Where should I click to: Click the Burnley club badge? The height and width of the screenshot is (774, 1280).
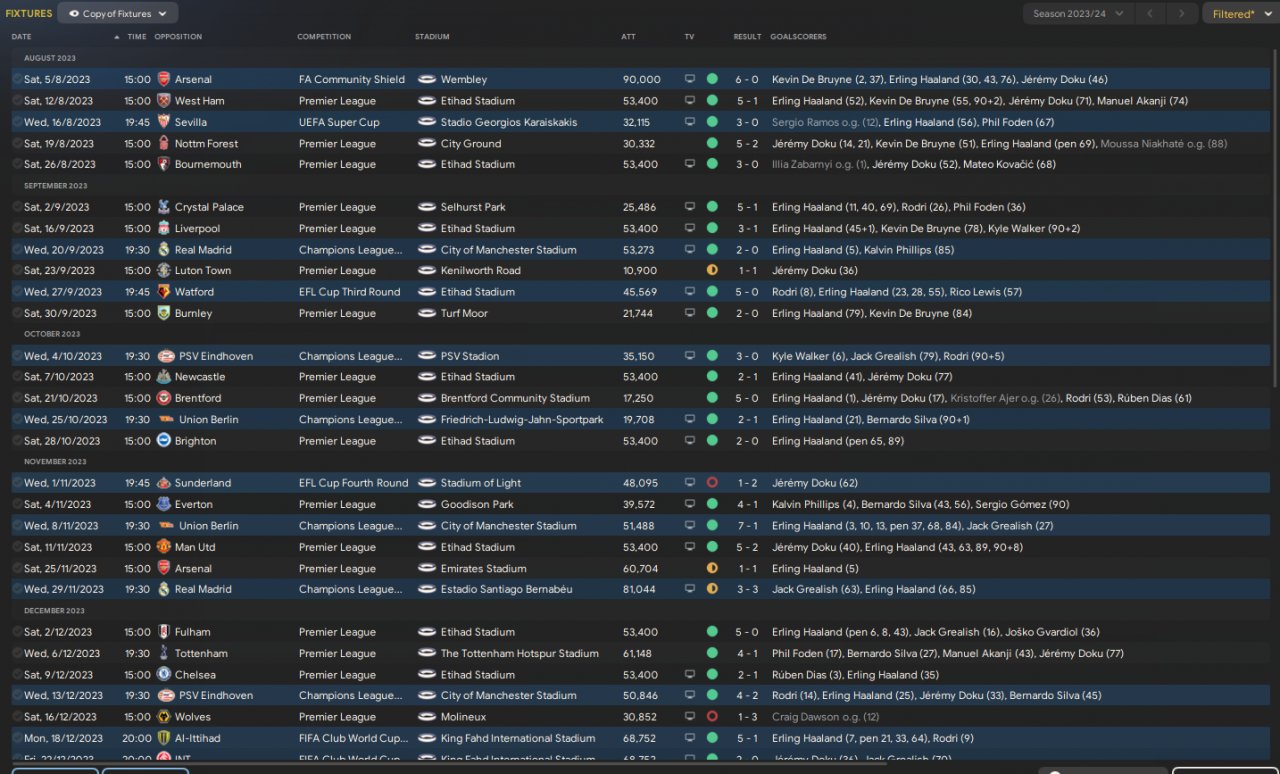pyautogui.click(x=164, y=313)
